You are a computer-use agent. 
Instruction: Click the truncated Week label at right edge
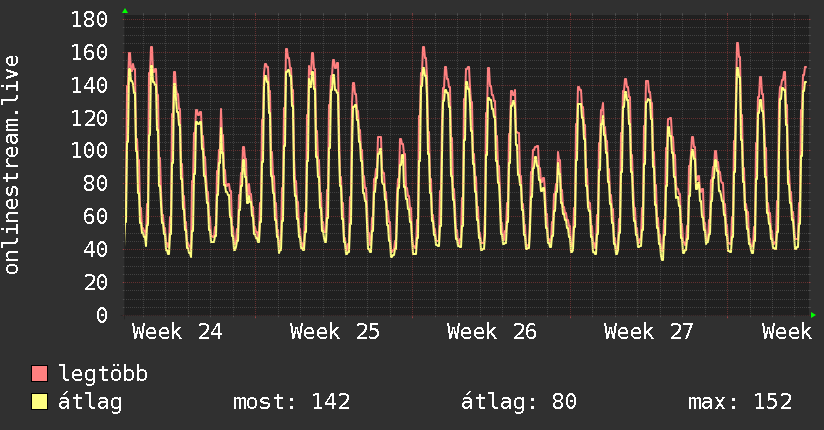(787, 332)
